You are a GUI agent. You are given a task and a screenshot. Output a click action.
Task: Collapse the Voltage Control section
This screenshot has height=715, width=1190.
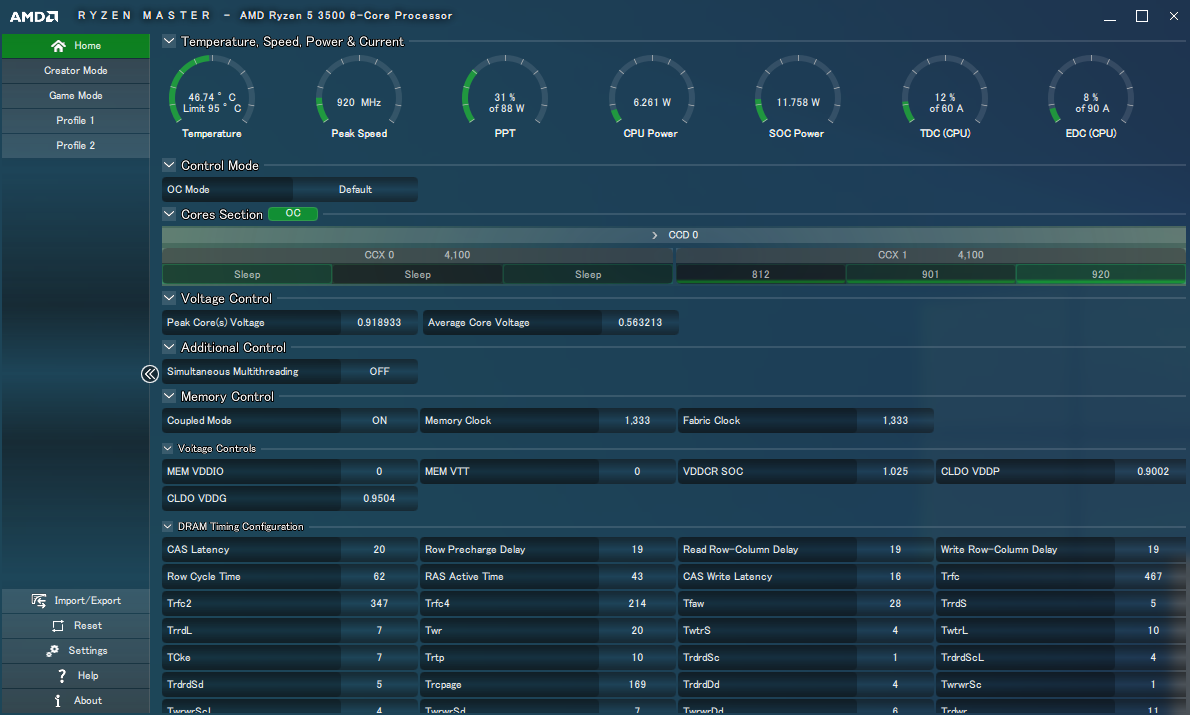tap(169, 299)
